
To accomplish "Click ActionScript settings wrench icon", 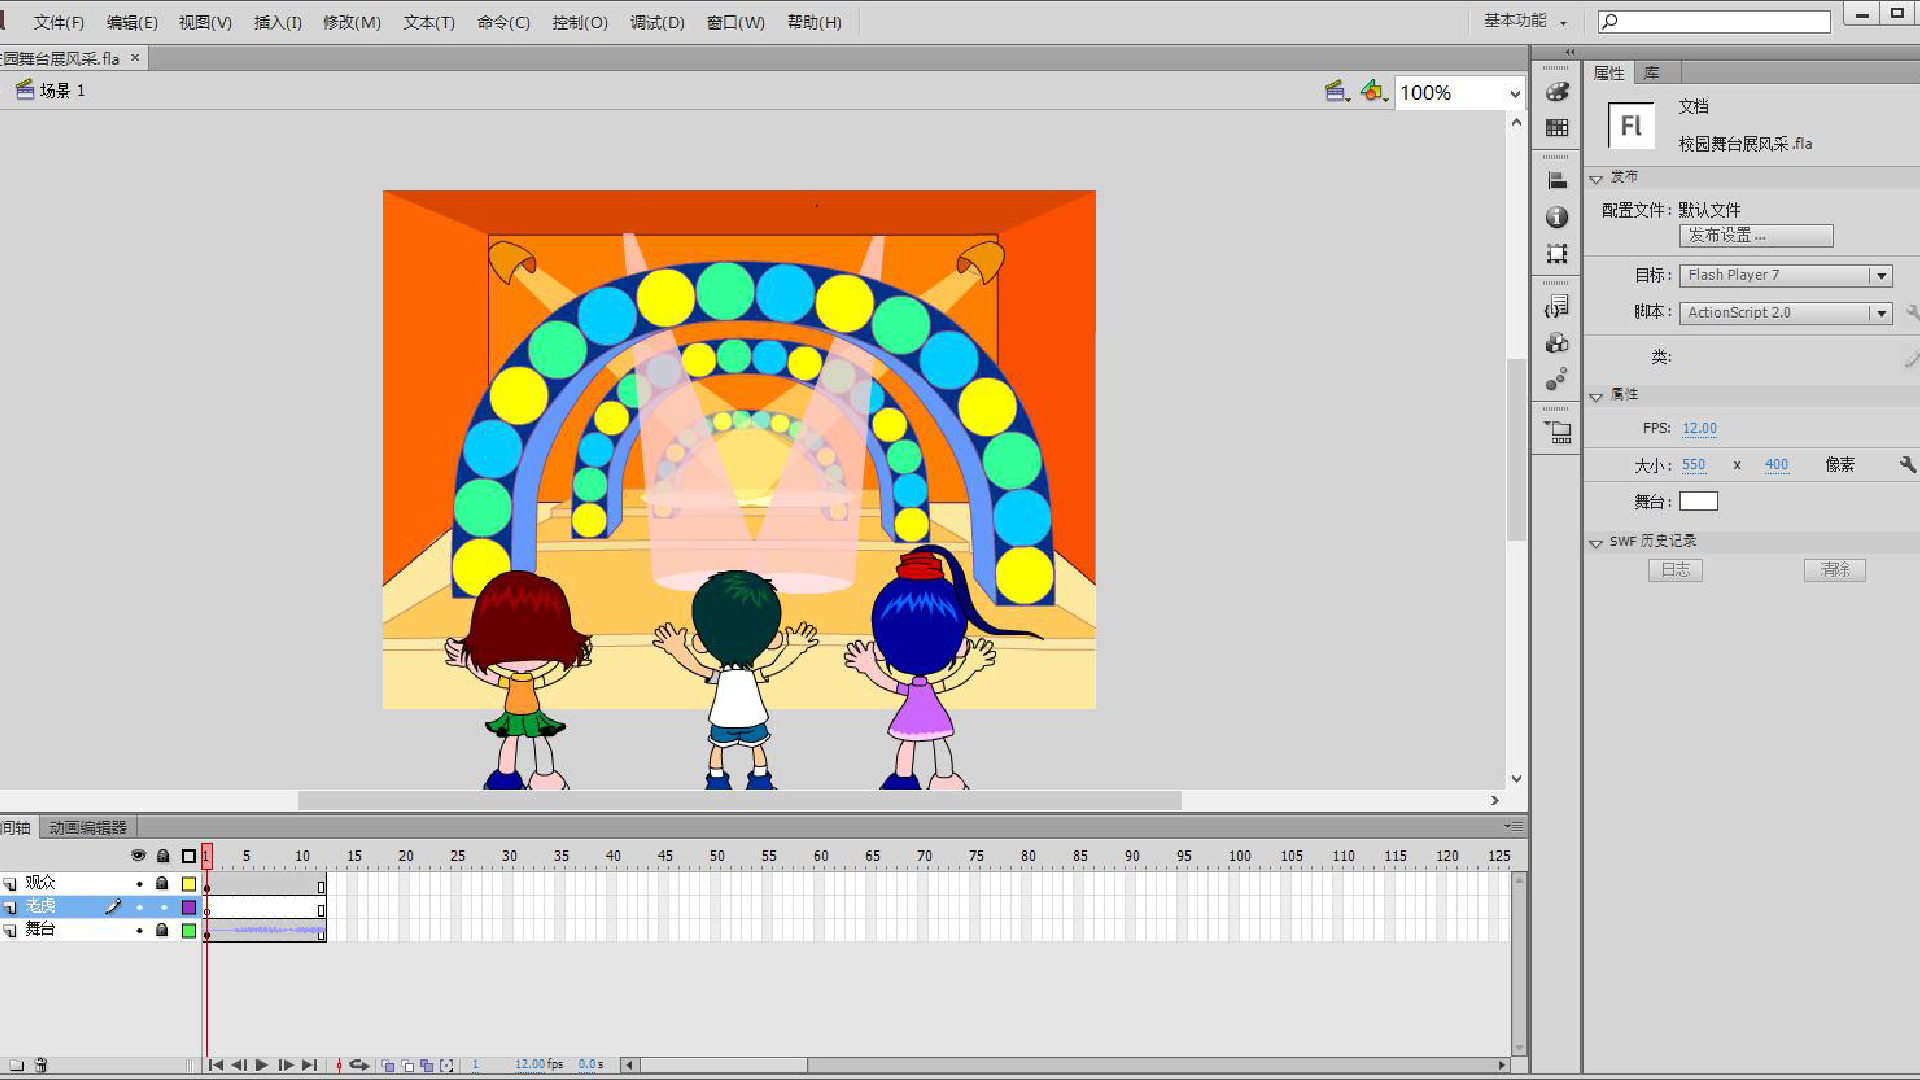I will [x=1911, y=312].
